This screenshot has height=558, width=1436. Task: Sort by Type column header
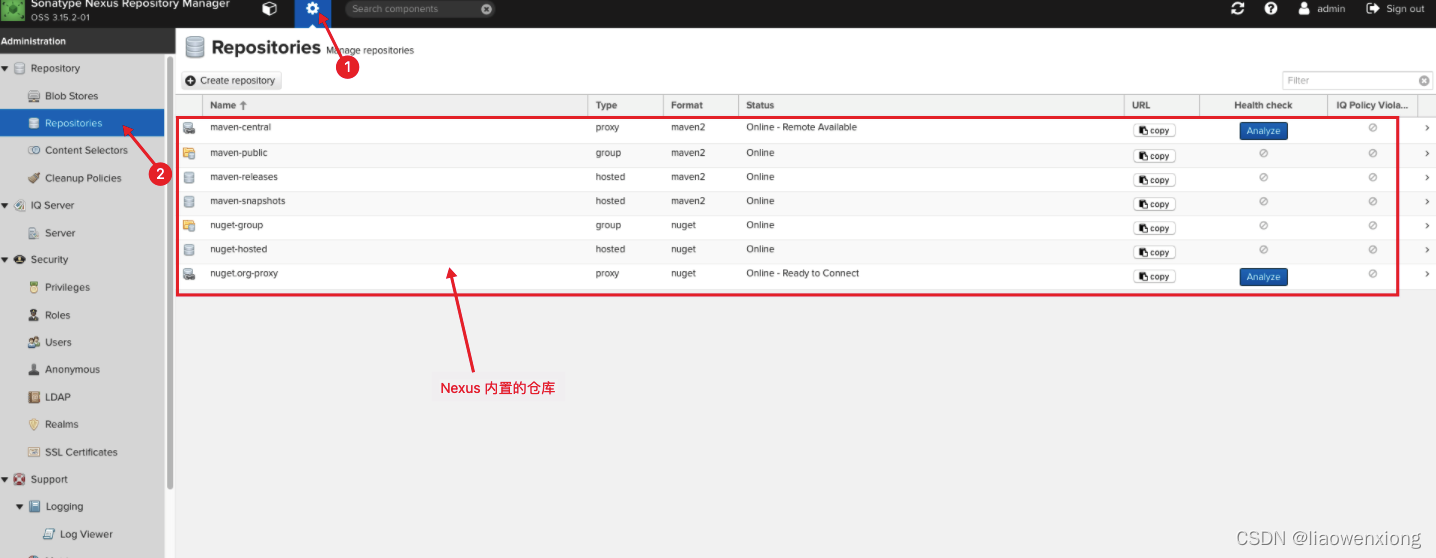[x=626, y=105]
